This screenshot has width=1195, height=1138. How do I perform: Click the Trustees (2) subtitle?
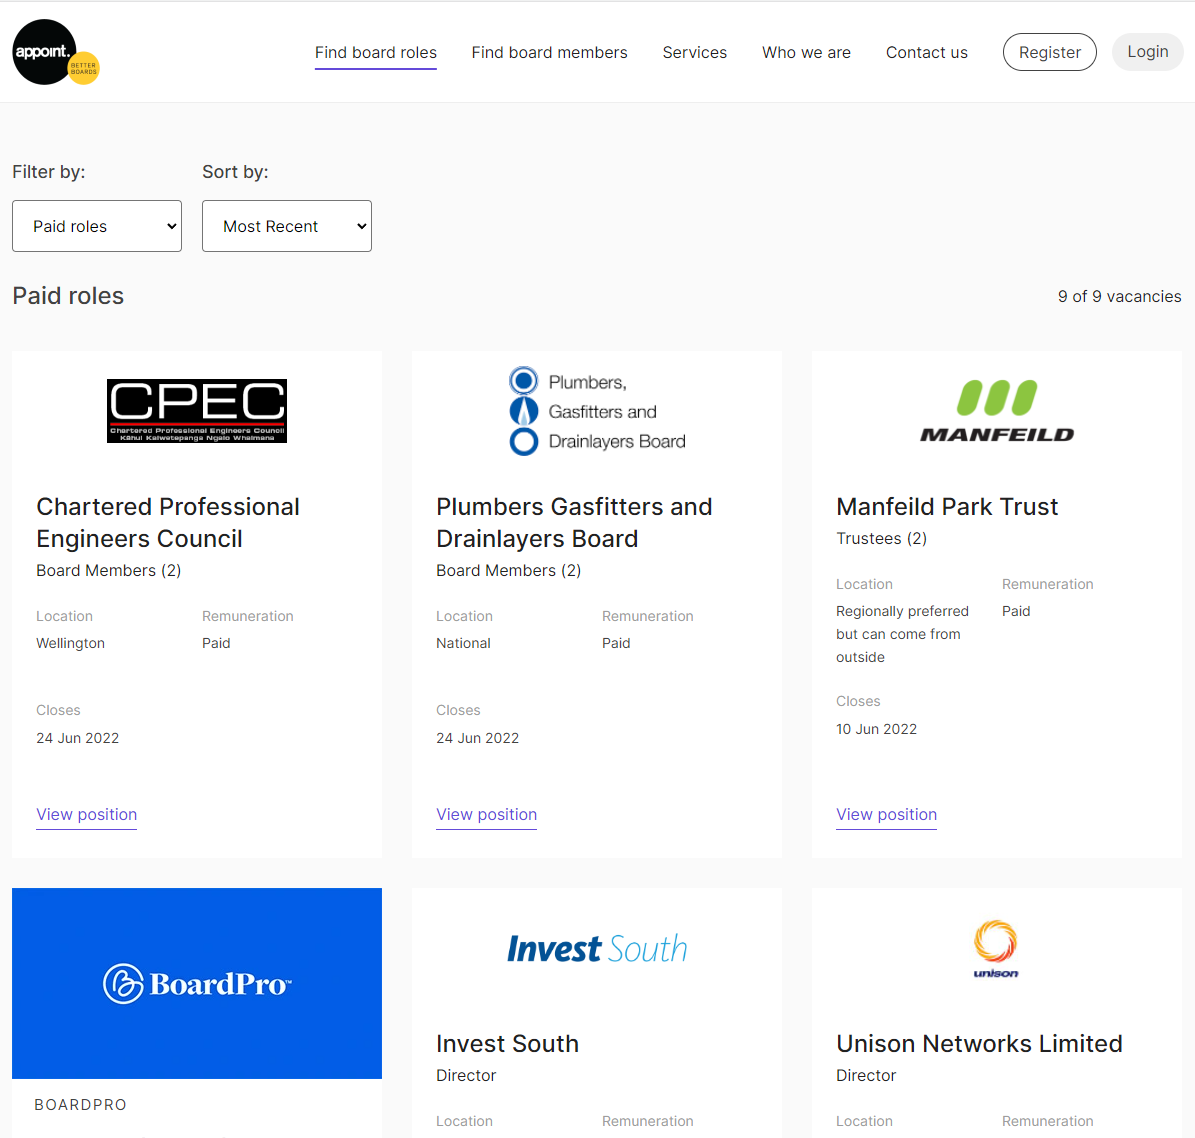[881, 538]
